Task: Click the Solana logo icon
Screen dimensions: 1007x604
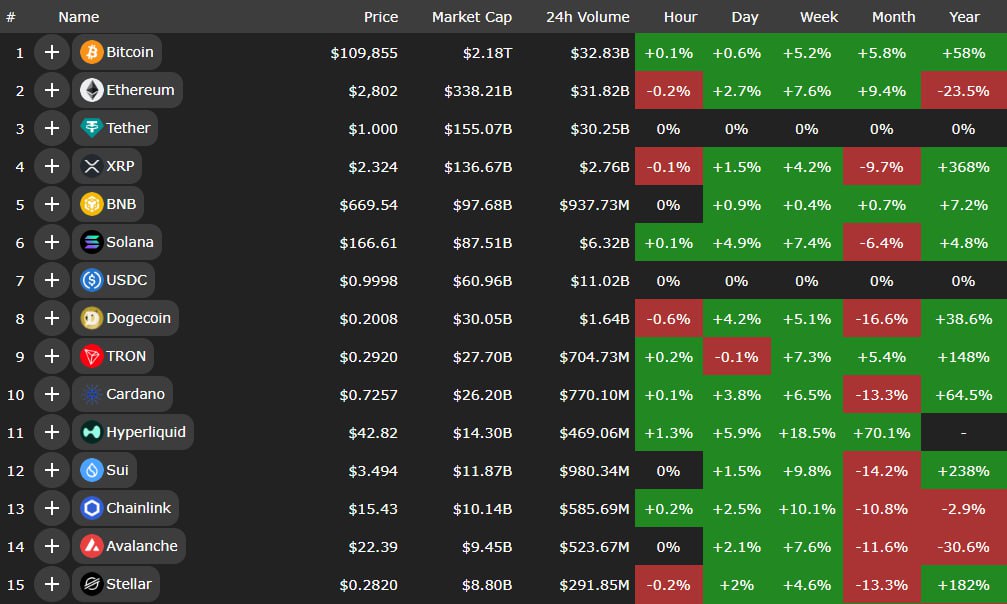Action: (x=92, y=242)
